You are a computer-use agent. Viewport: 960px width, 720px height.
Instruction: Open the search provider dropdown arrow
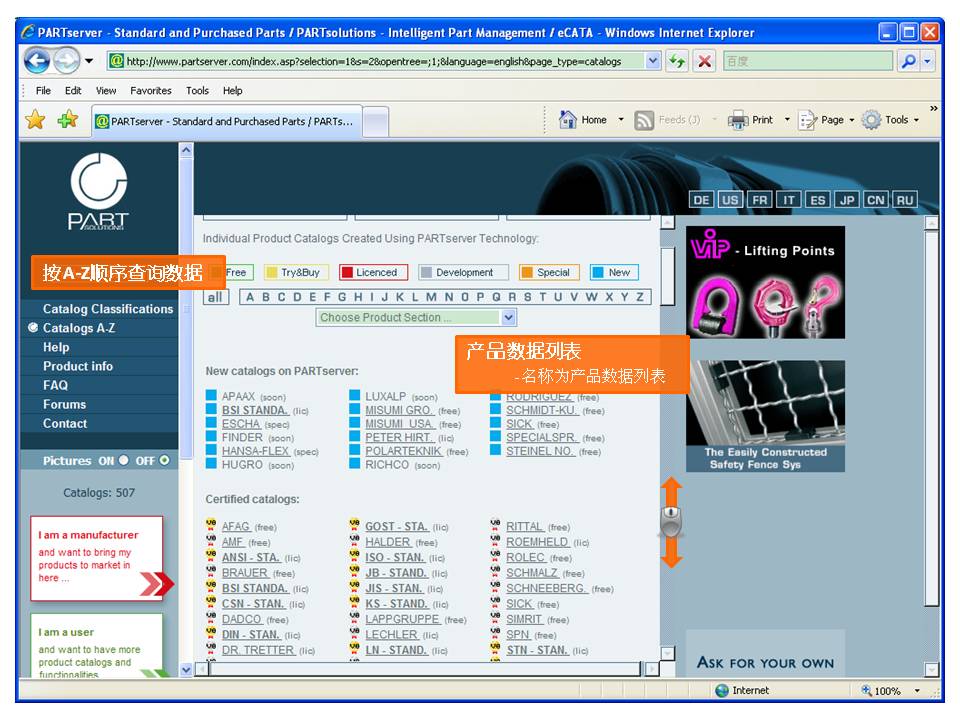coord(928,61)
